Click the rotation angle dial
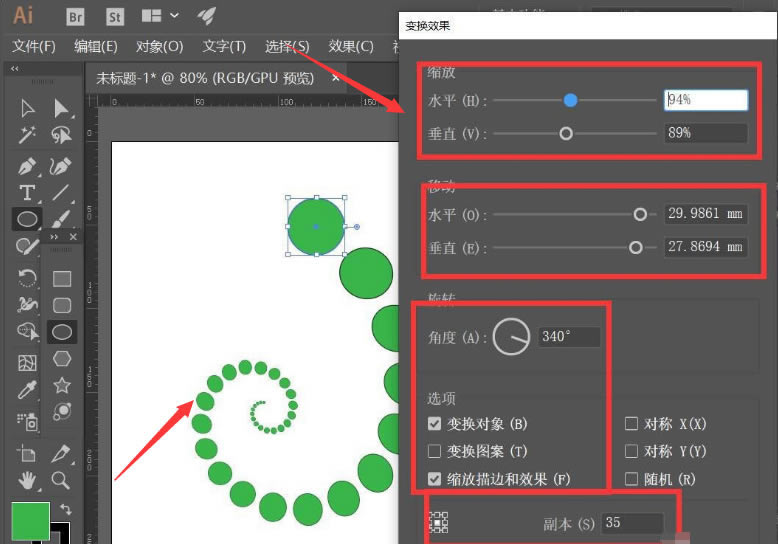 pos(511,337)
